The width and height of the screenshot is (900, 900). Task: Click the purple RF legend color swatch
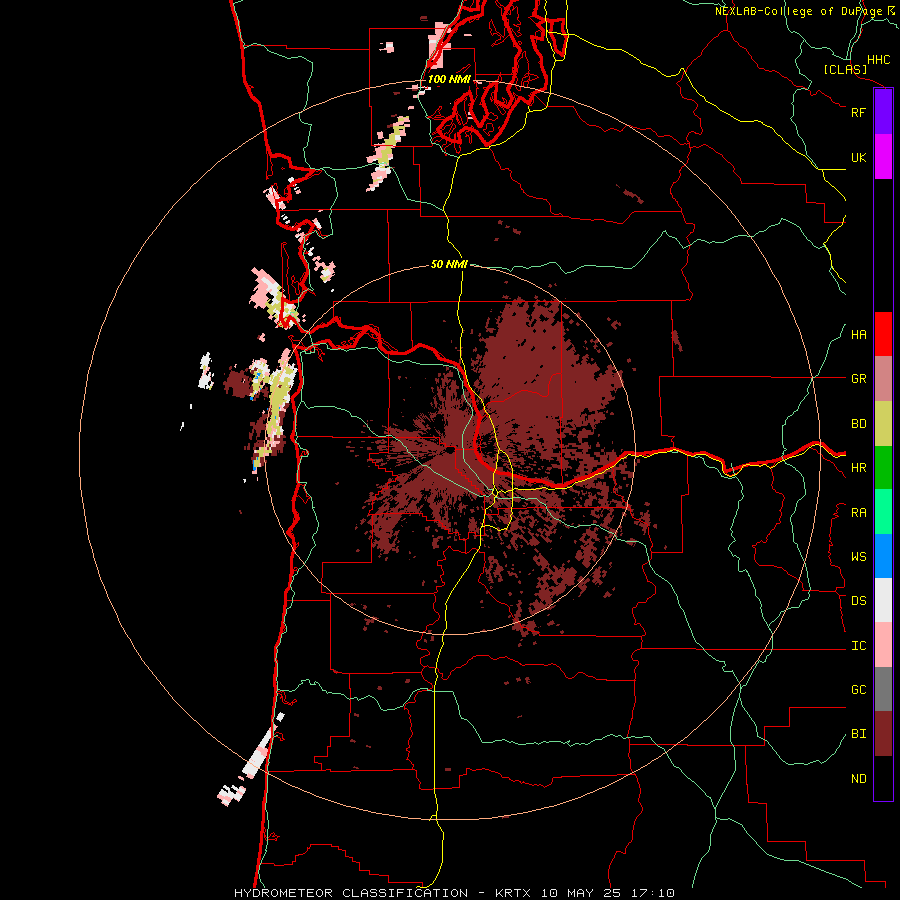883,112
